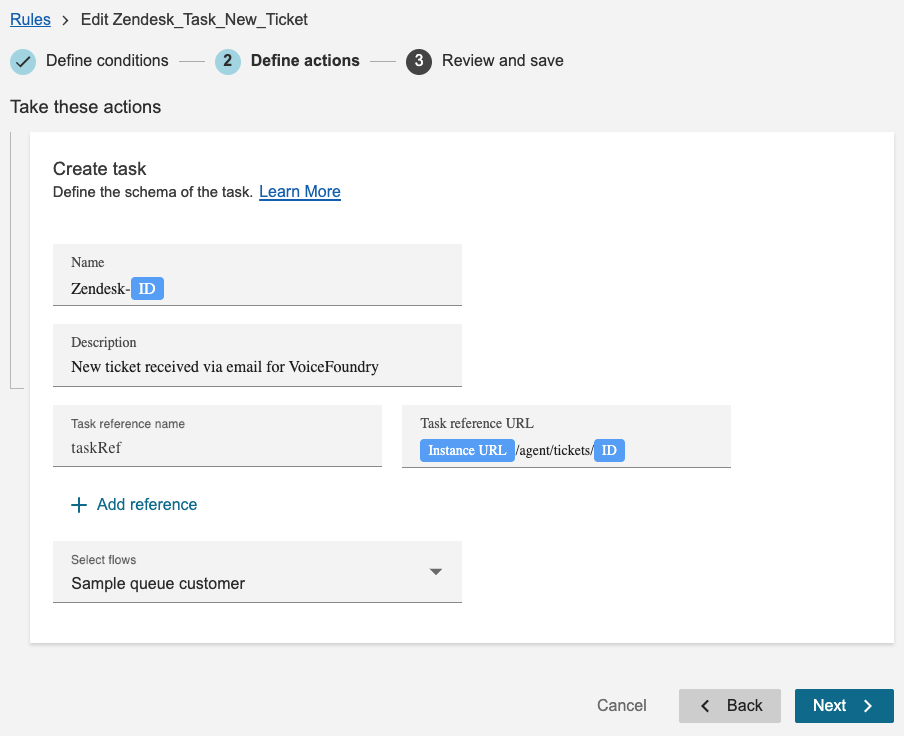Go to the Define conditions step

(x=107, y=61)
